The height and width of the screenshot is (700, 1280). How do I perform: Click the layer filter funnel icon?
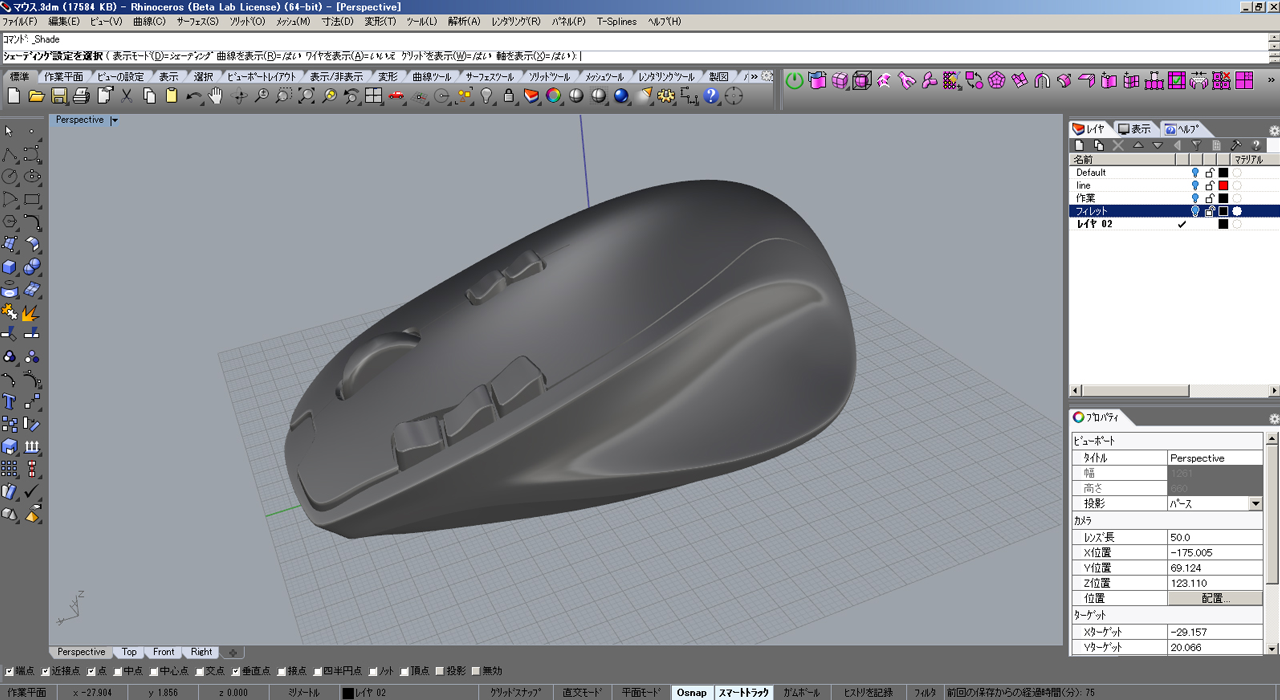tap(1196, 145)
